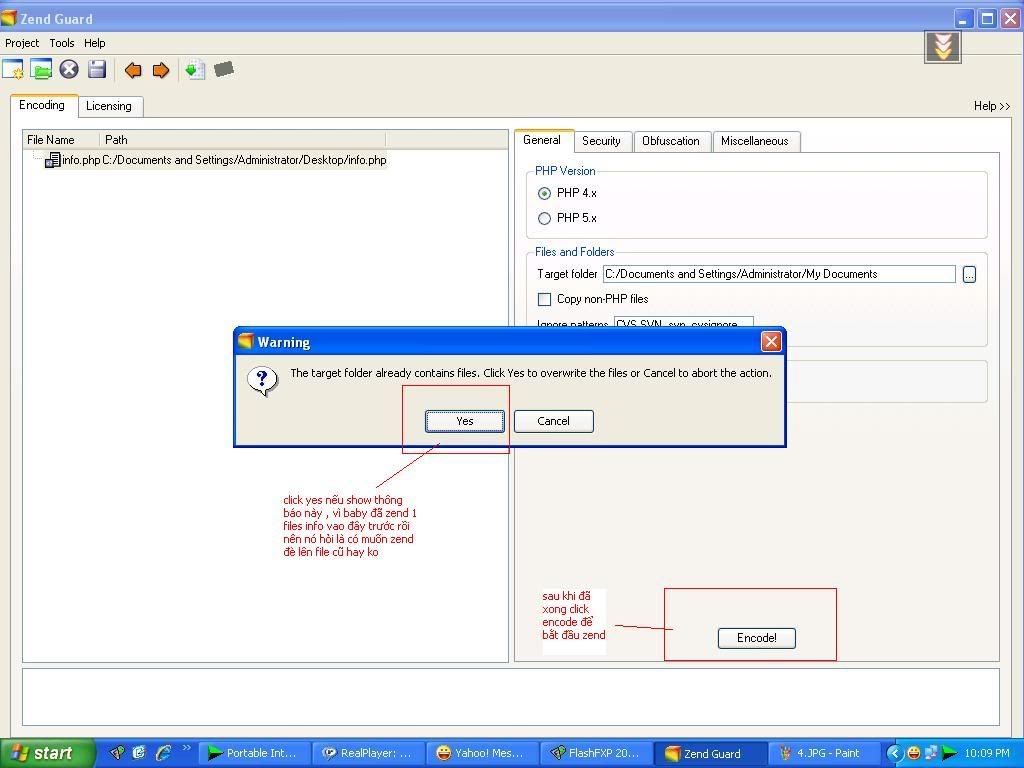
Task: Click the gray ticket-shaped toolbar icon
Action: point(223,69)
